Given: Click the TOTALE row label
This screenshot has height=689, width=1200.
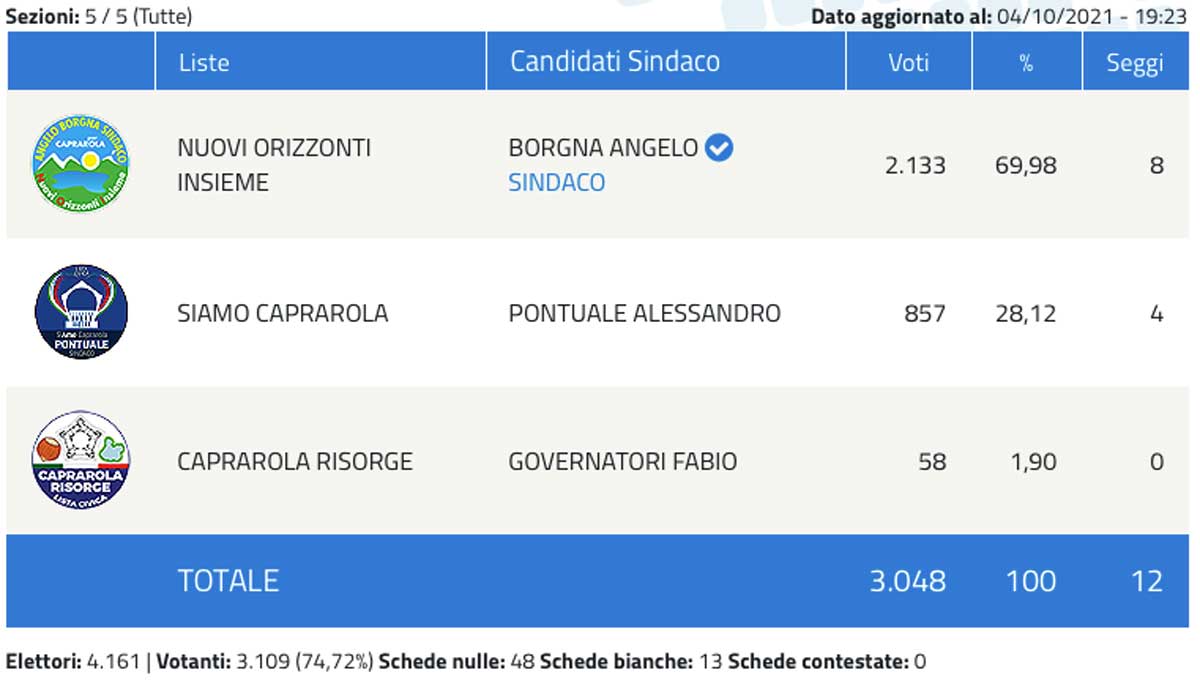Looking at the screenshot, I should point(228,580).
